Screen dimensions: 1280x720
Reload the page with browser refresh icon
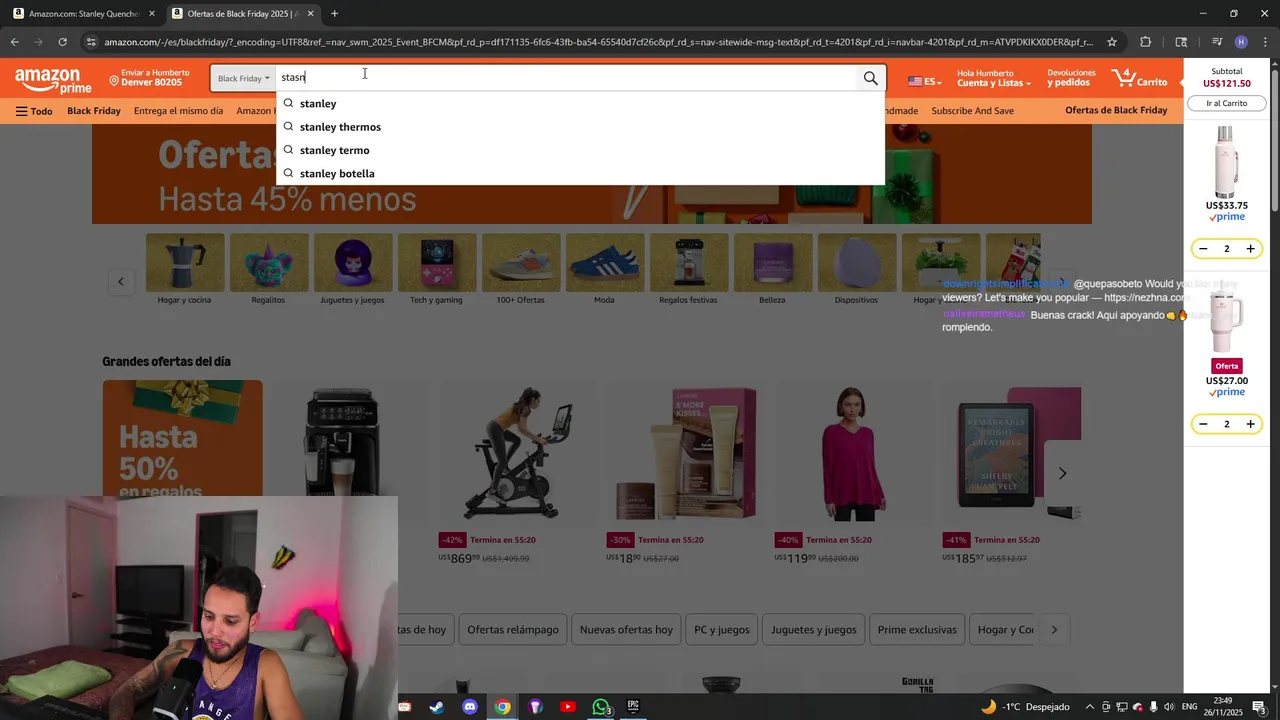[x=62, y=42]
